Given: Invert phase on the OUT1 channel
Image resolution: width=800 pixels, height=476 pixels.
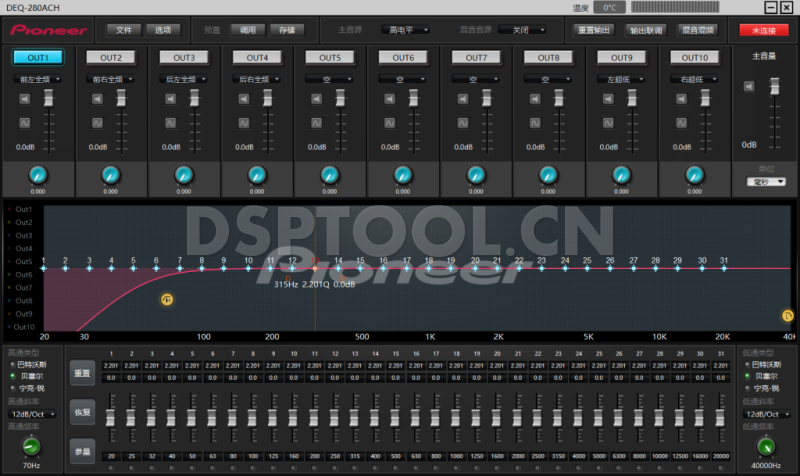Looking at the screenshot, I should pos(24,123).
